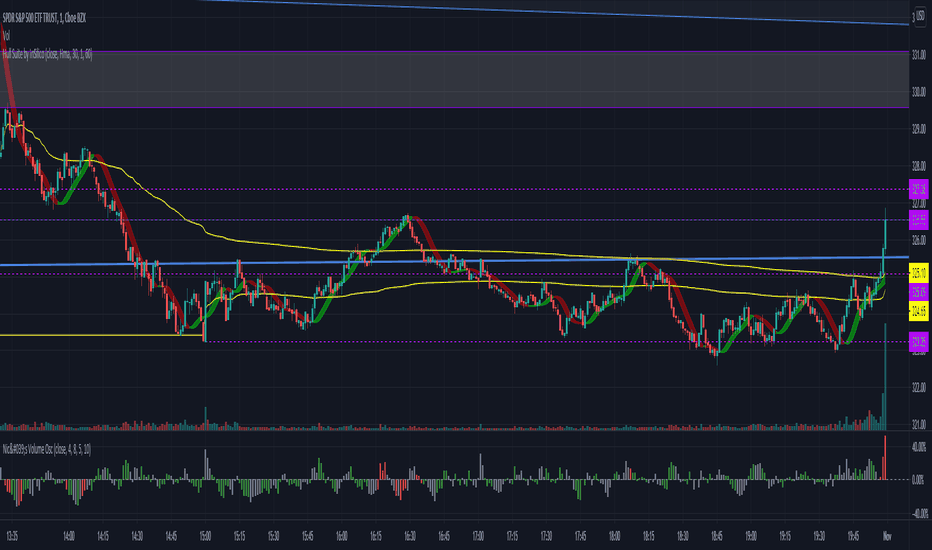Click the -40.00% oscillator scale label
932x550 pixels.
pyautogui.click(x=919, y=513)
